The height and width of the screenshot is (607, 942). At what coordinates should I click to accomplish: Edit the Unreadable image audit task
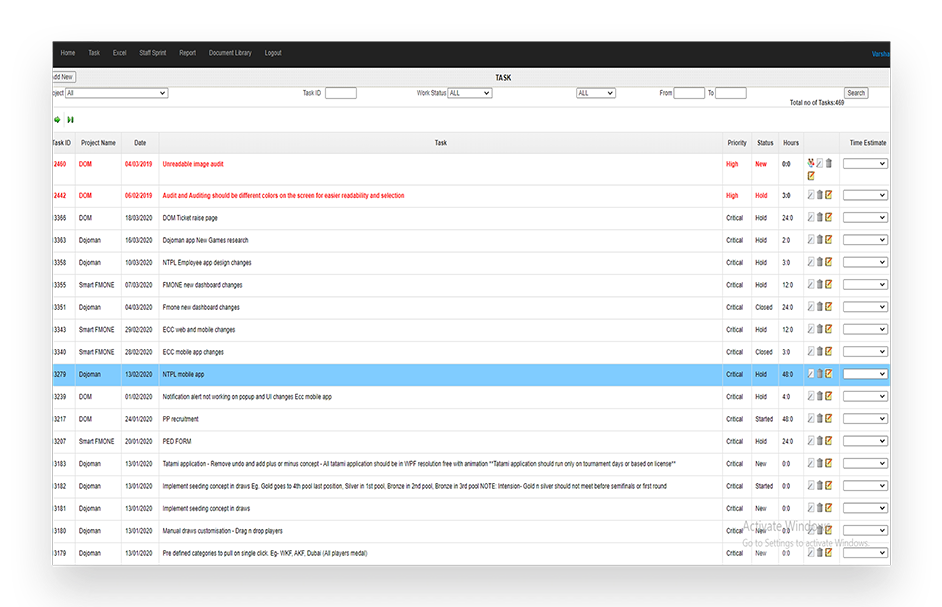(x=820, y=163)
